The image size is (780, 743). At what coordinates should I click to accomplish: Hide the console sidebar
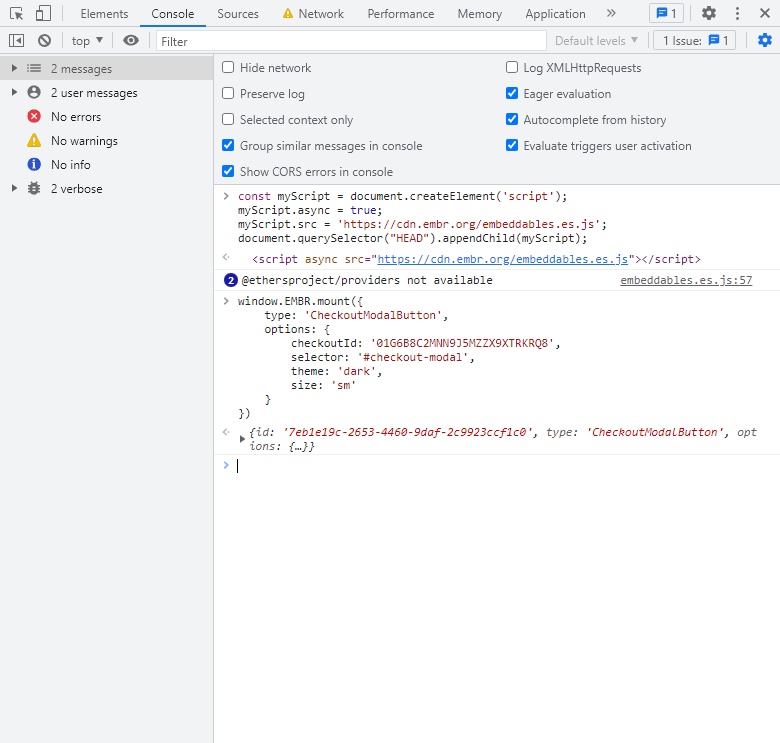click(16, 41)
